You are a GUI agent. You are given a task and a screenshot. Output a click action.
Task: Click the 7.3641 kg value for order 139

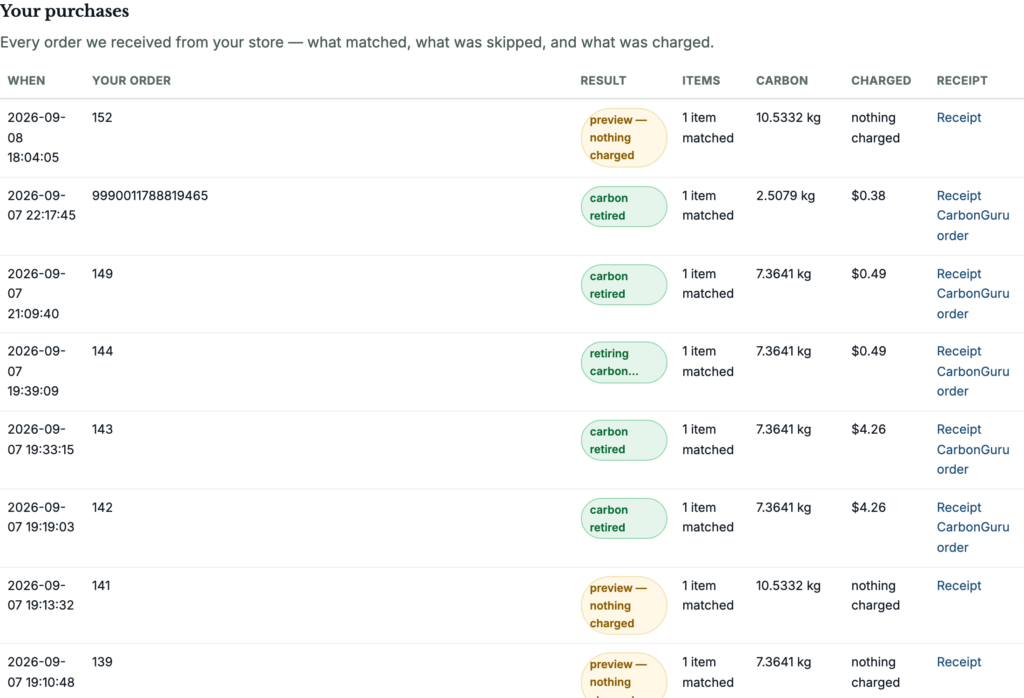[x=784, y=662]
